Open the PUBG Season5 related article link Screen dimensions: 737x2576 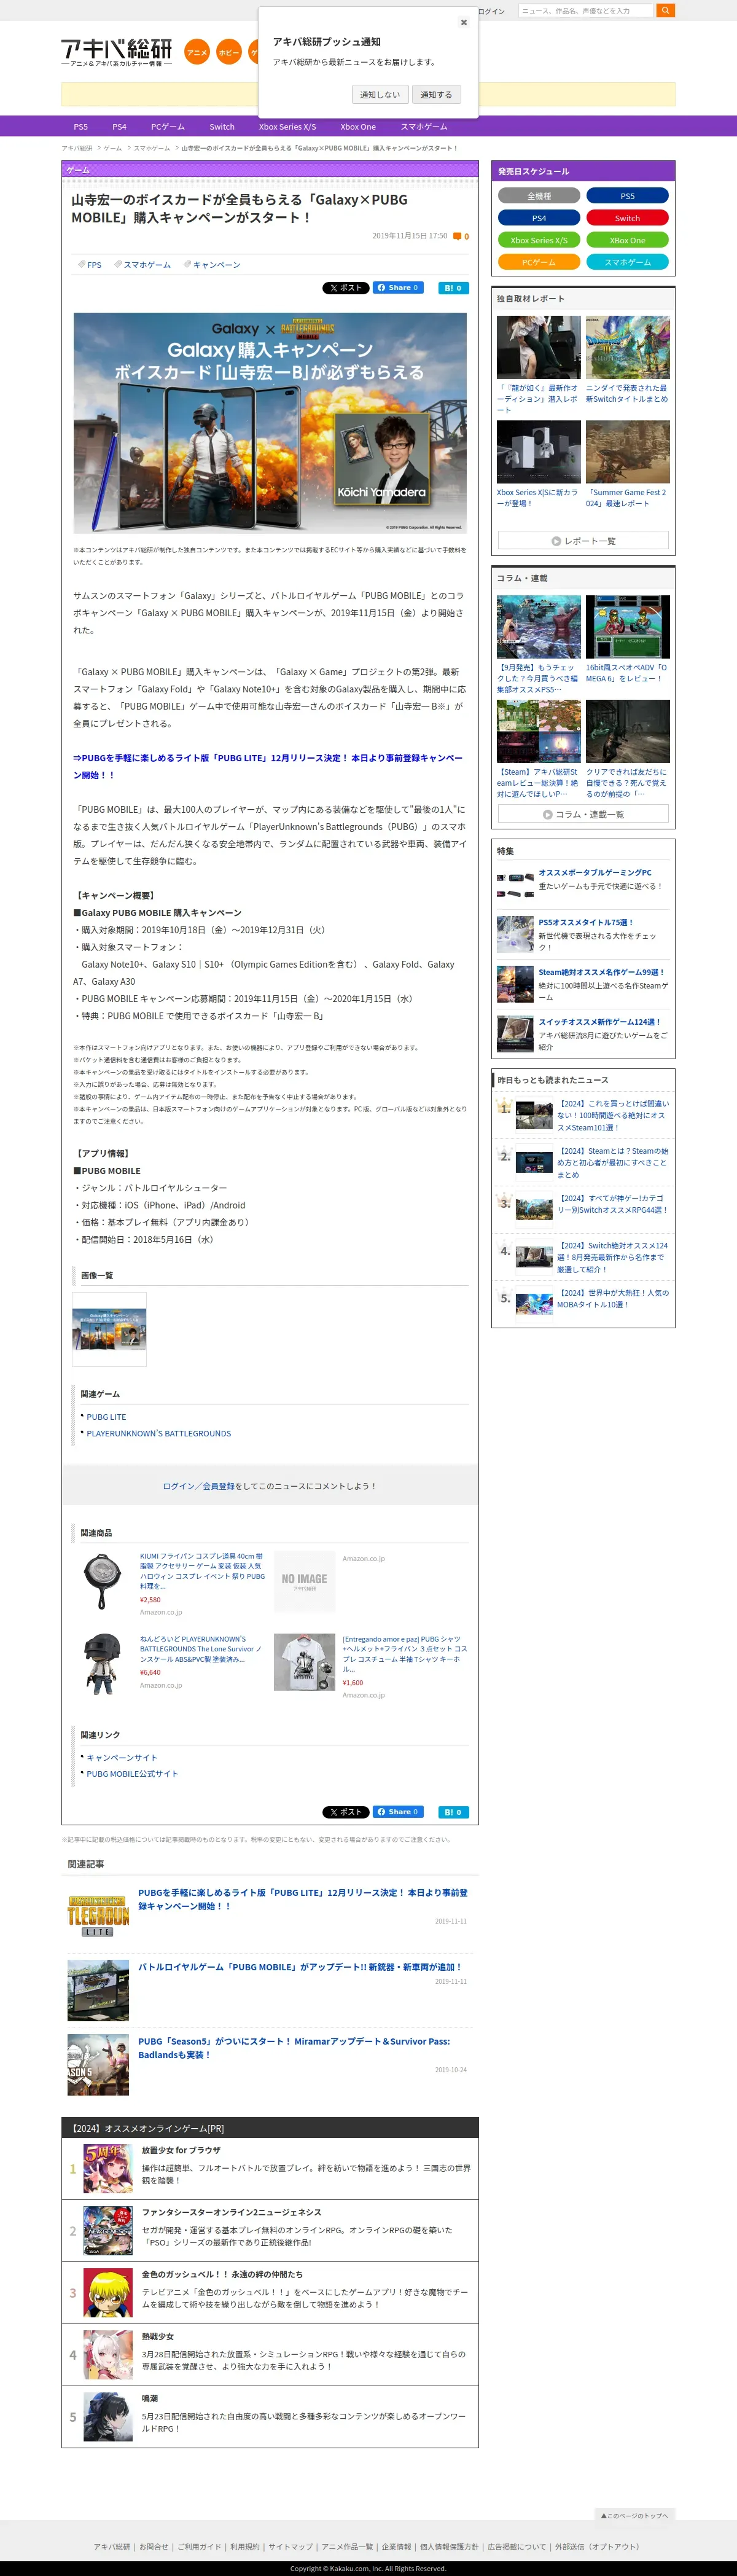coord(294,2048)
